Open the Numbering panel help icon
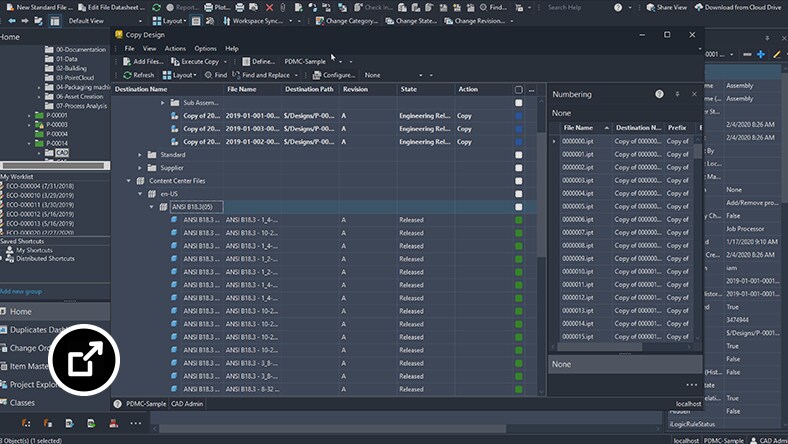 pos(659,94)
